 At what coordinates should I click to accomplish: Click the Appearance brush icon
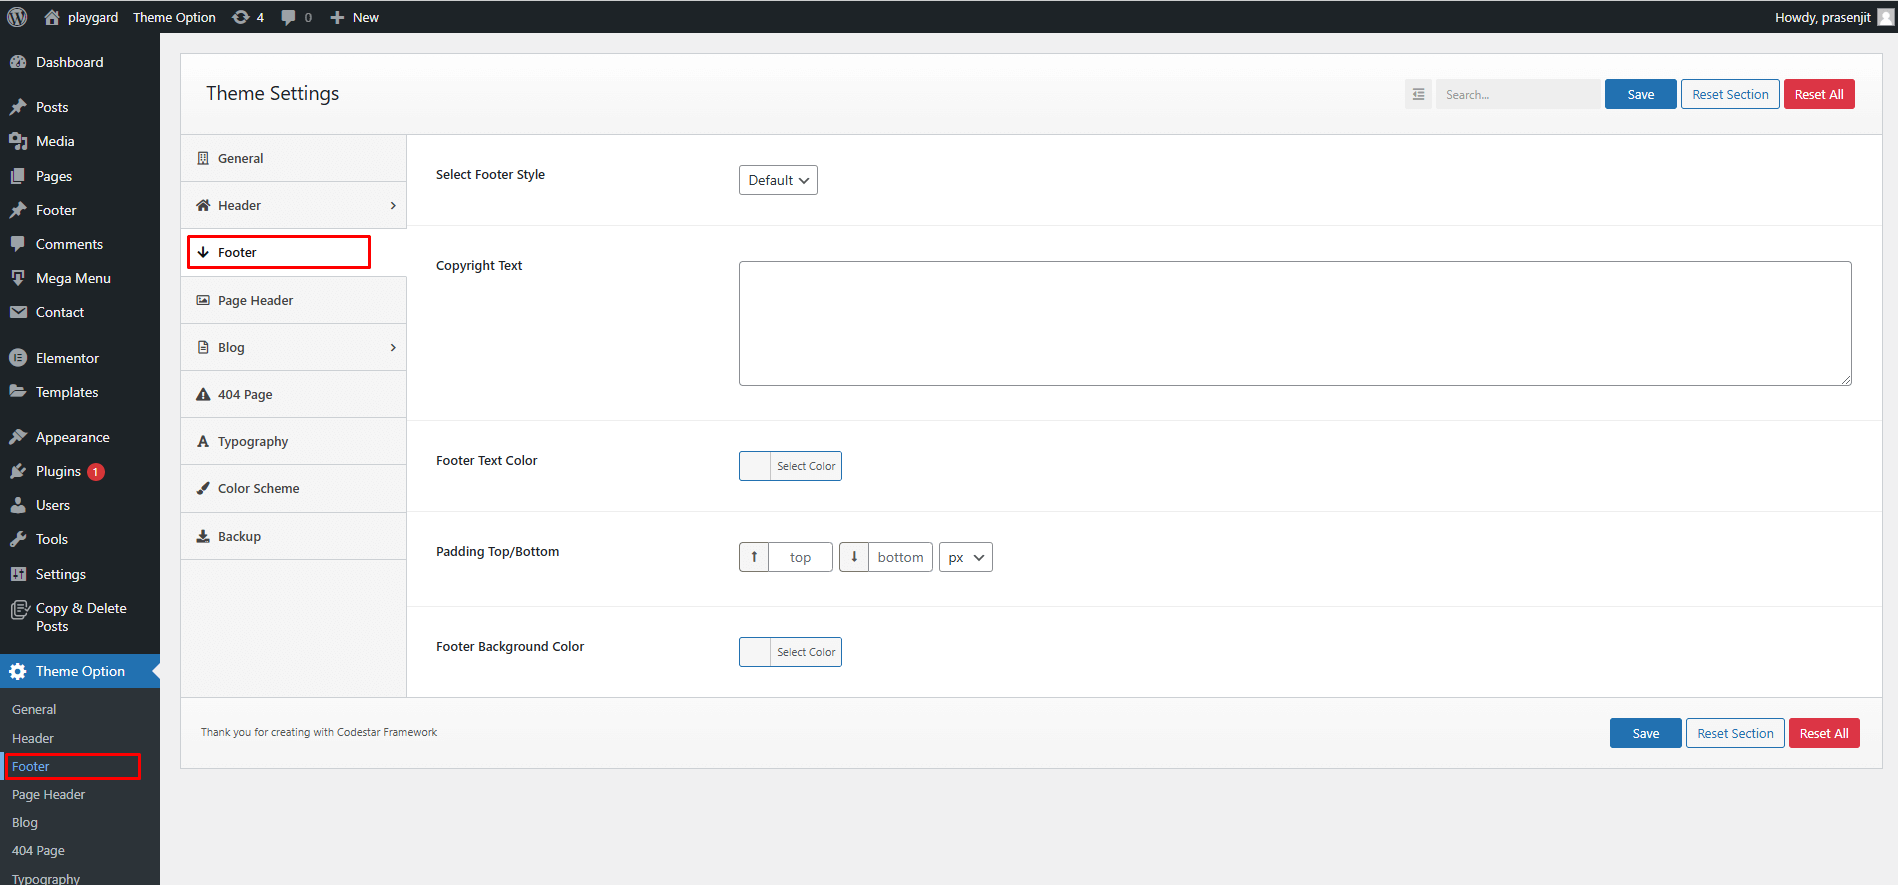click(x=18, y=437)
